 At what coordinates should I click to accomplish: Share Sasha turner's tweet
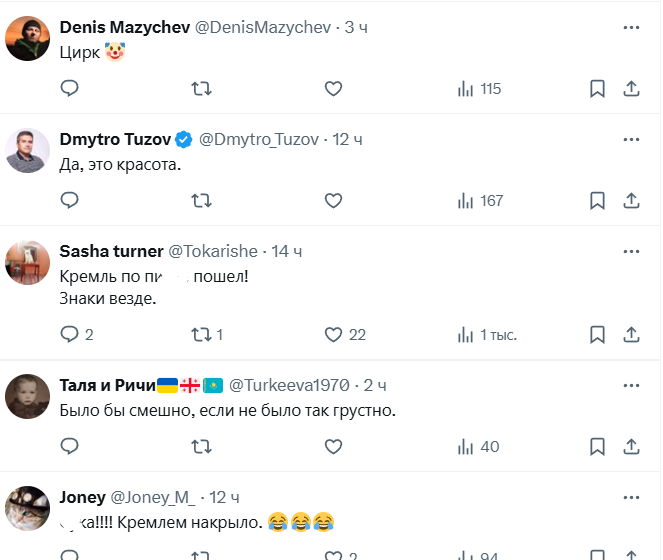pos(632,335)
